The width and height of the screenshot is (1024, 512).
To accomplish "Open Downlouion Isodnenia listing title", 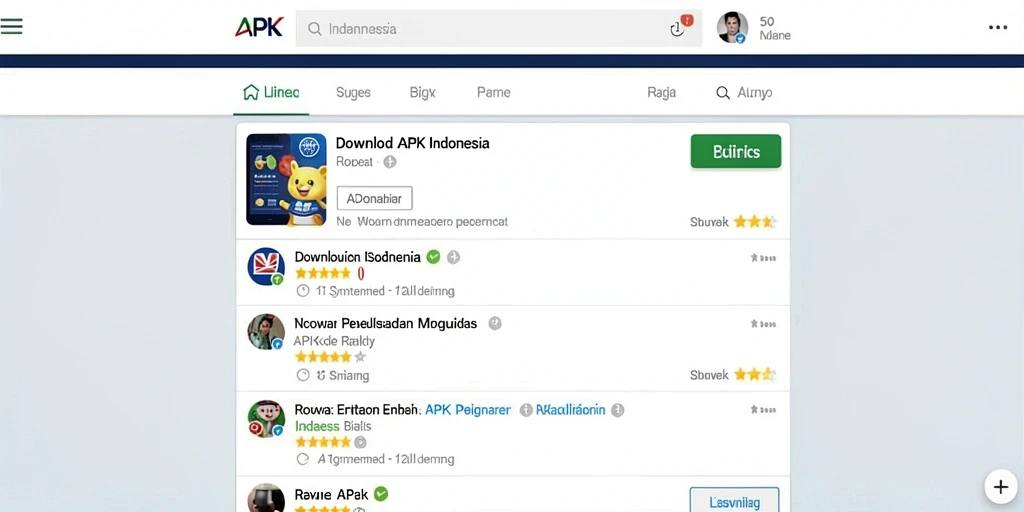I will [x=357, y=257].
